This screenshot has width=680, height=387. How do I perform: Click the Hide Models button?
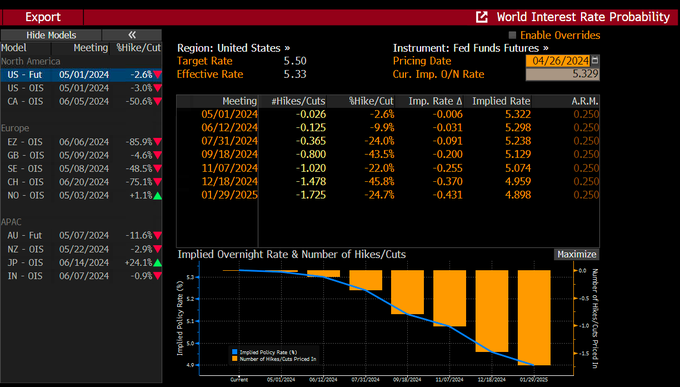point(51,35)
